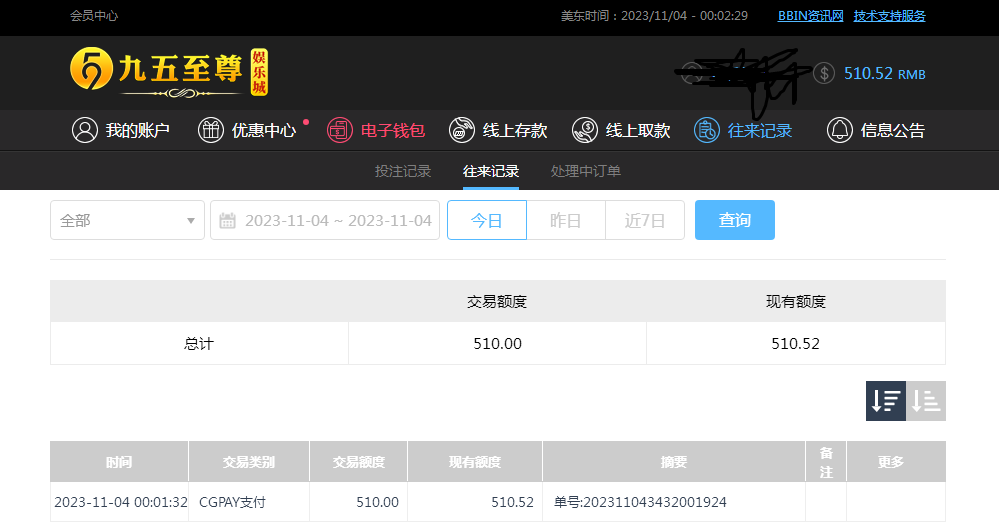Image resolution: width=999 pixels, height=531 pixels.
Task: Click the 备注 column header
Action: click(826, 462)
